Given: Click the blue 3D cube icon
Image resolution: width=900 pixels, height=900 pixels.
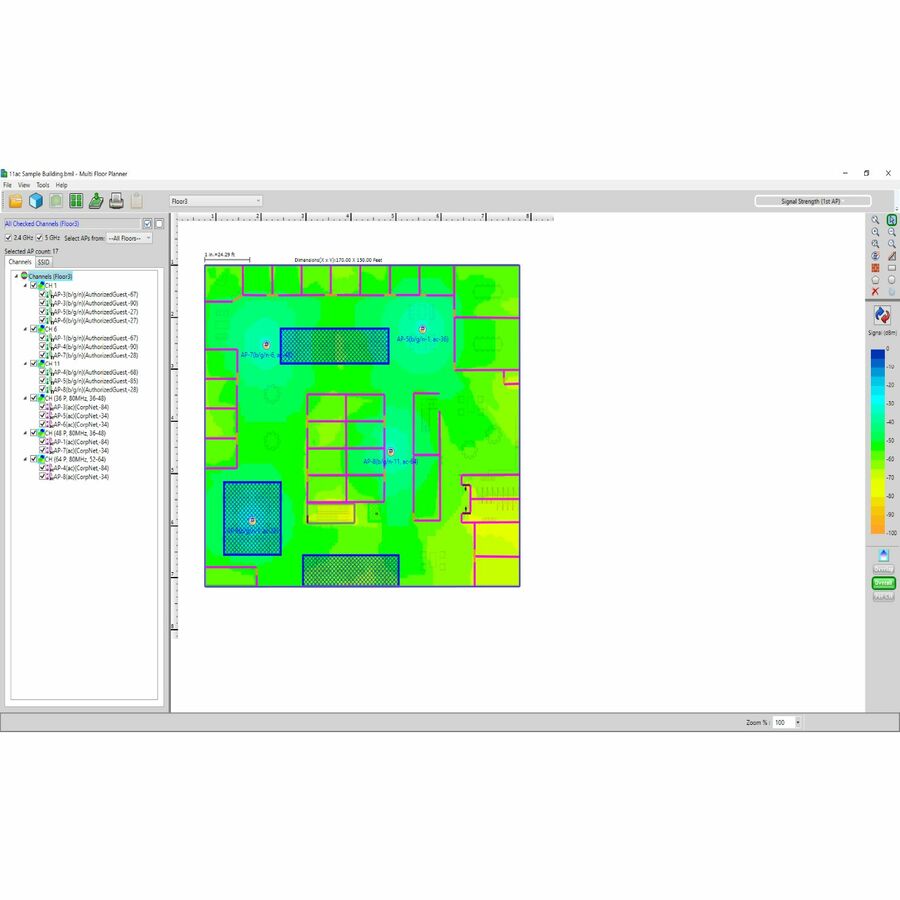Looking at the screenshot, I should [x=35, y=201].
